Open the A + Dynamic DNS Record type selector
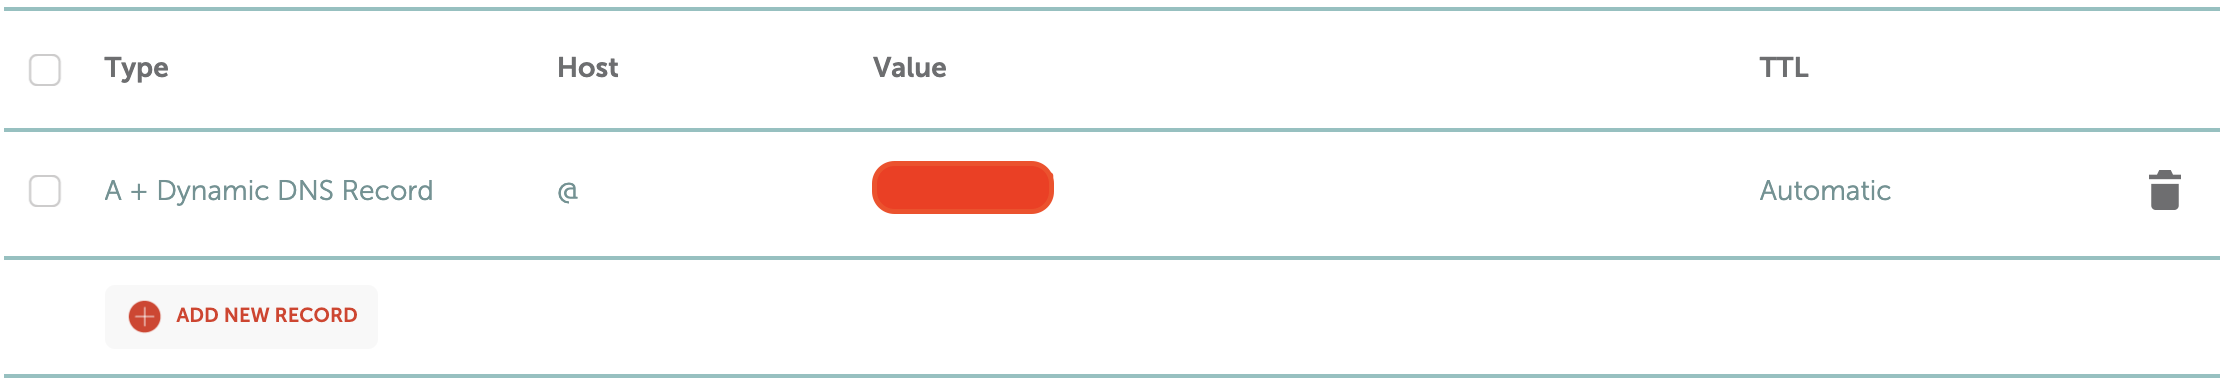Image resolution: width=2232 pixels, height=384 pixels. point(269,190)
